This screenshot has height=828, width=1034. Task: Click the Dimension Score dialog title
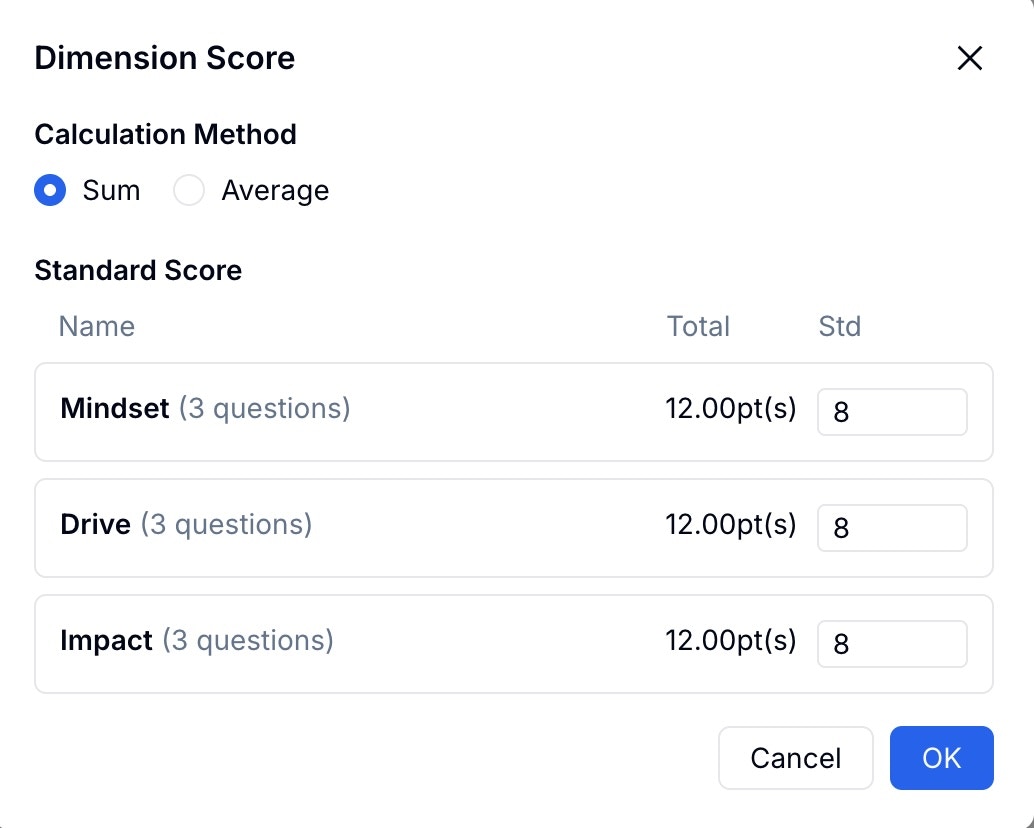tap(164, 58)
